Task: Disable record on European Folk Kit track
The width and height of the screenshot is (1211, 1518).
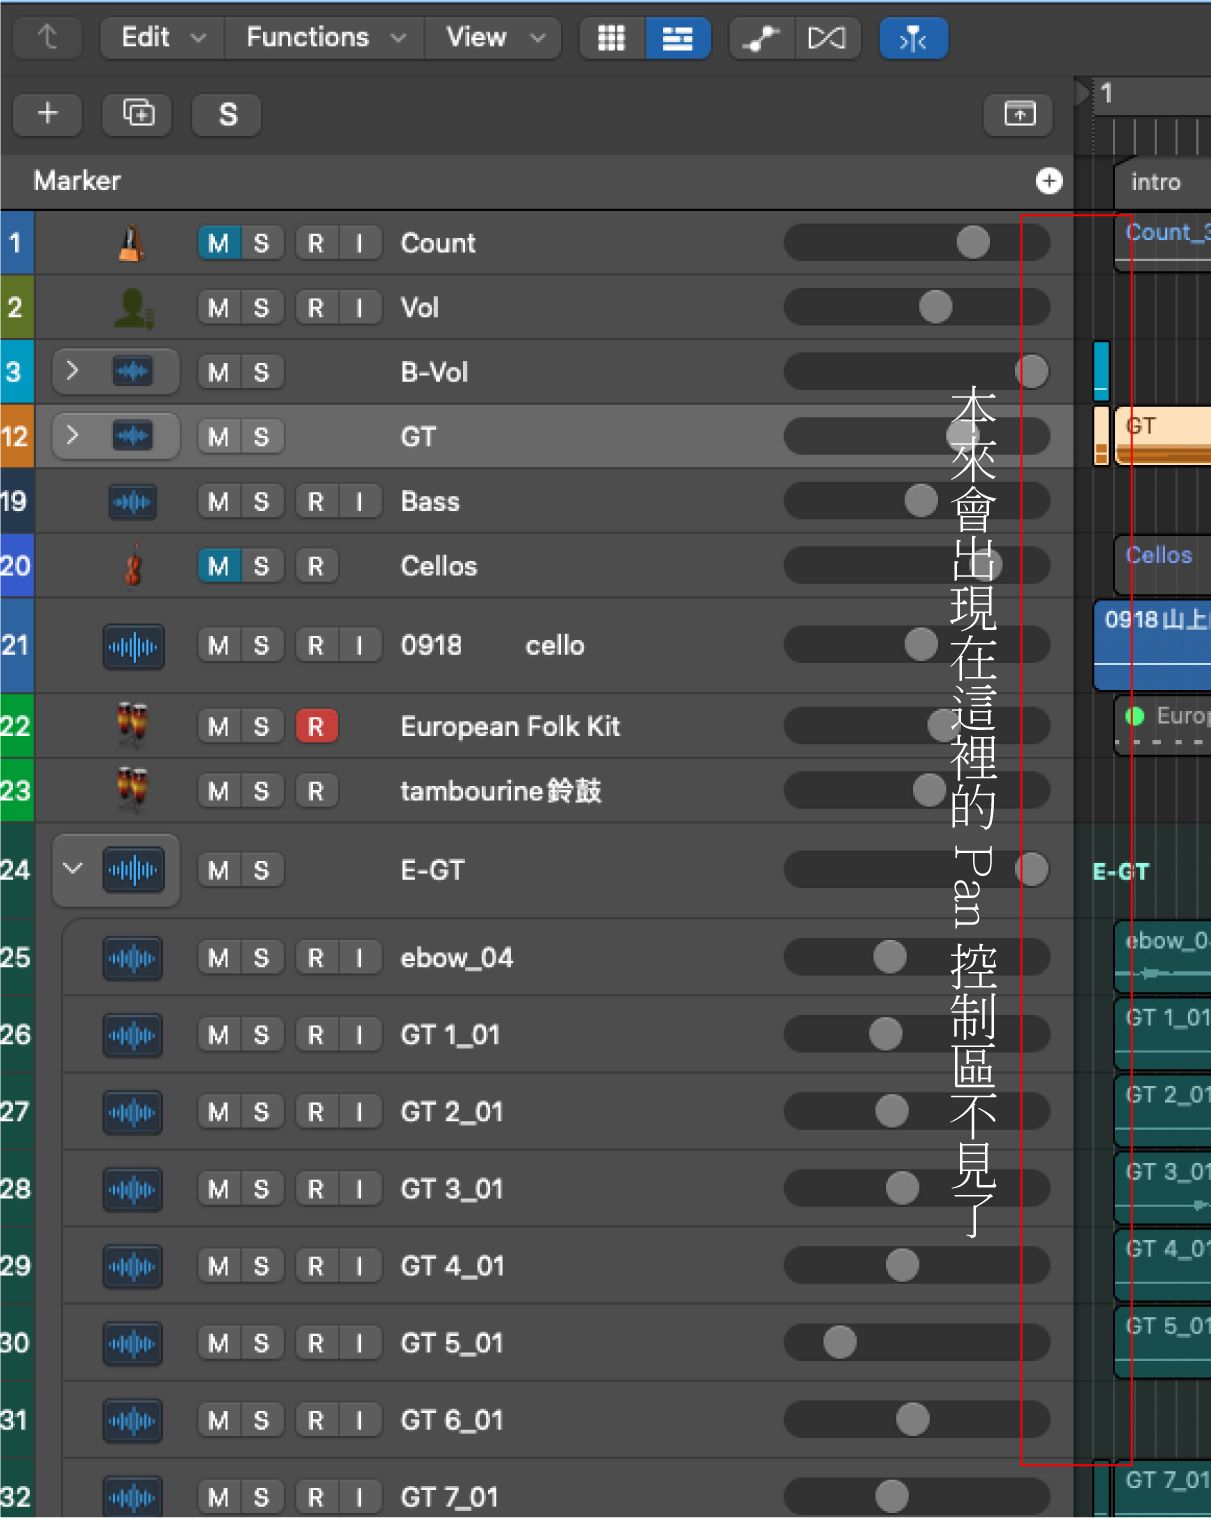Action: pyautogui.click(x=315, y=726)
